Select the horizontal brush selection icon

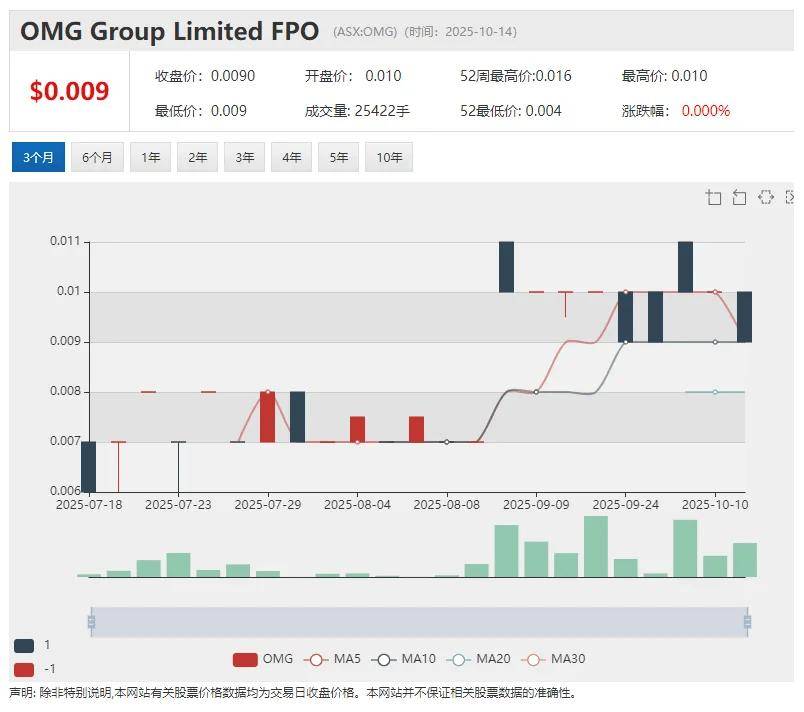click(x=765, y=197)
